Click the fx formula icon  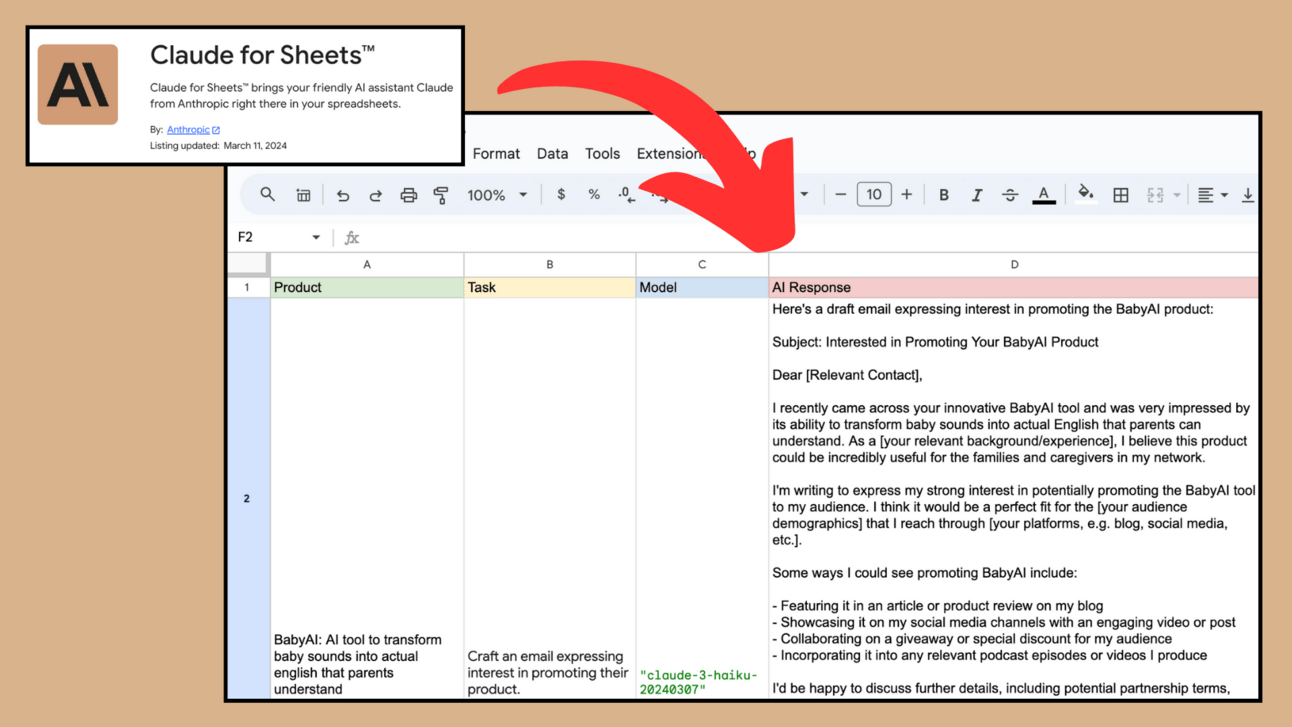point(351,238)
